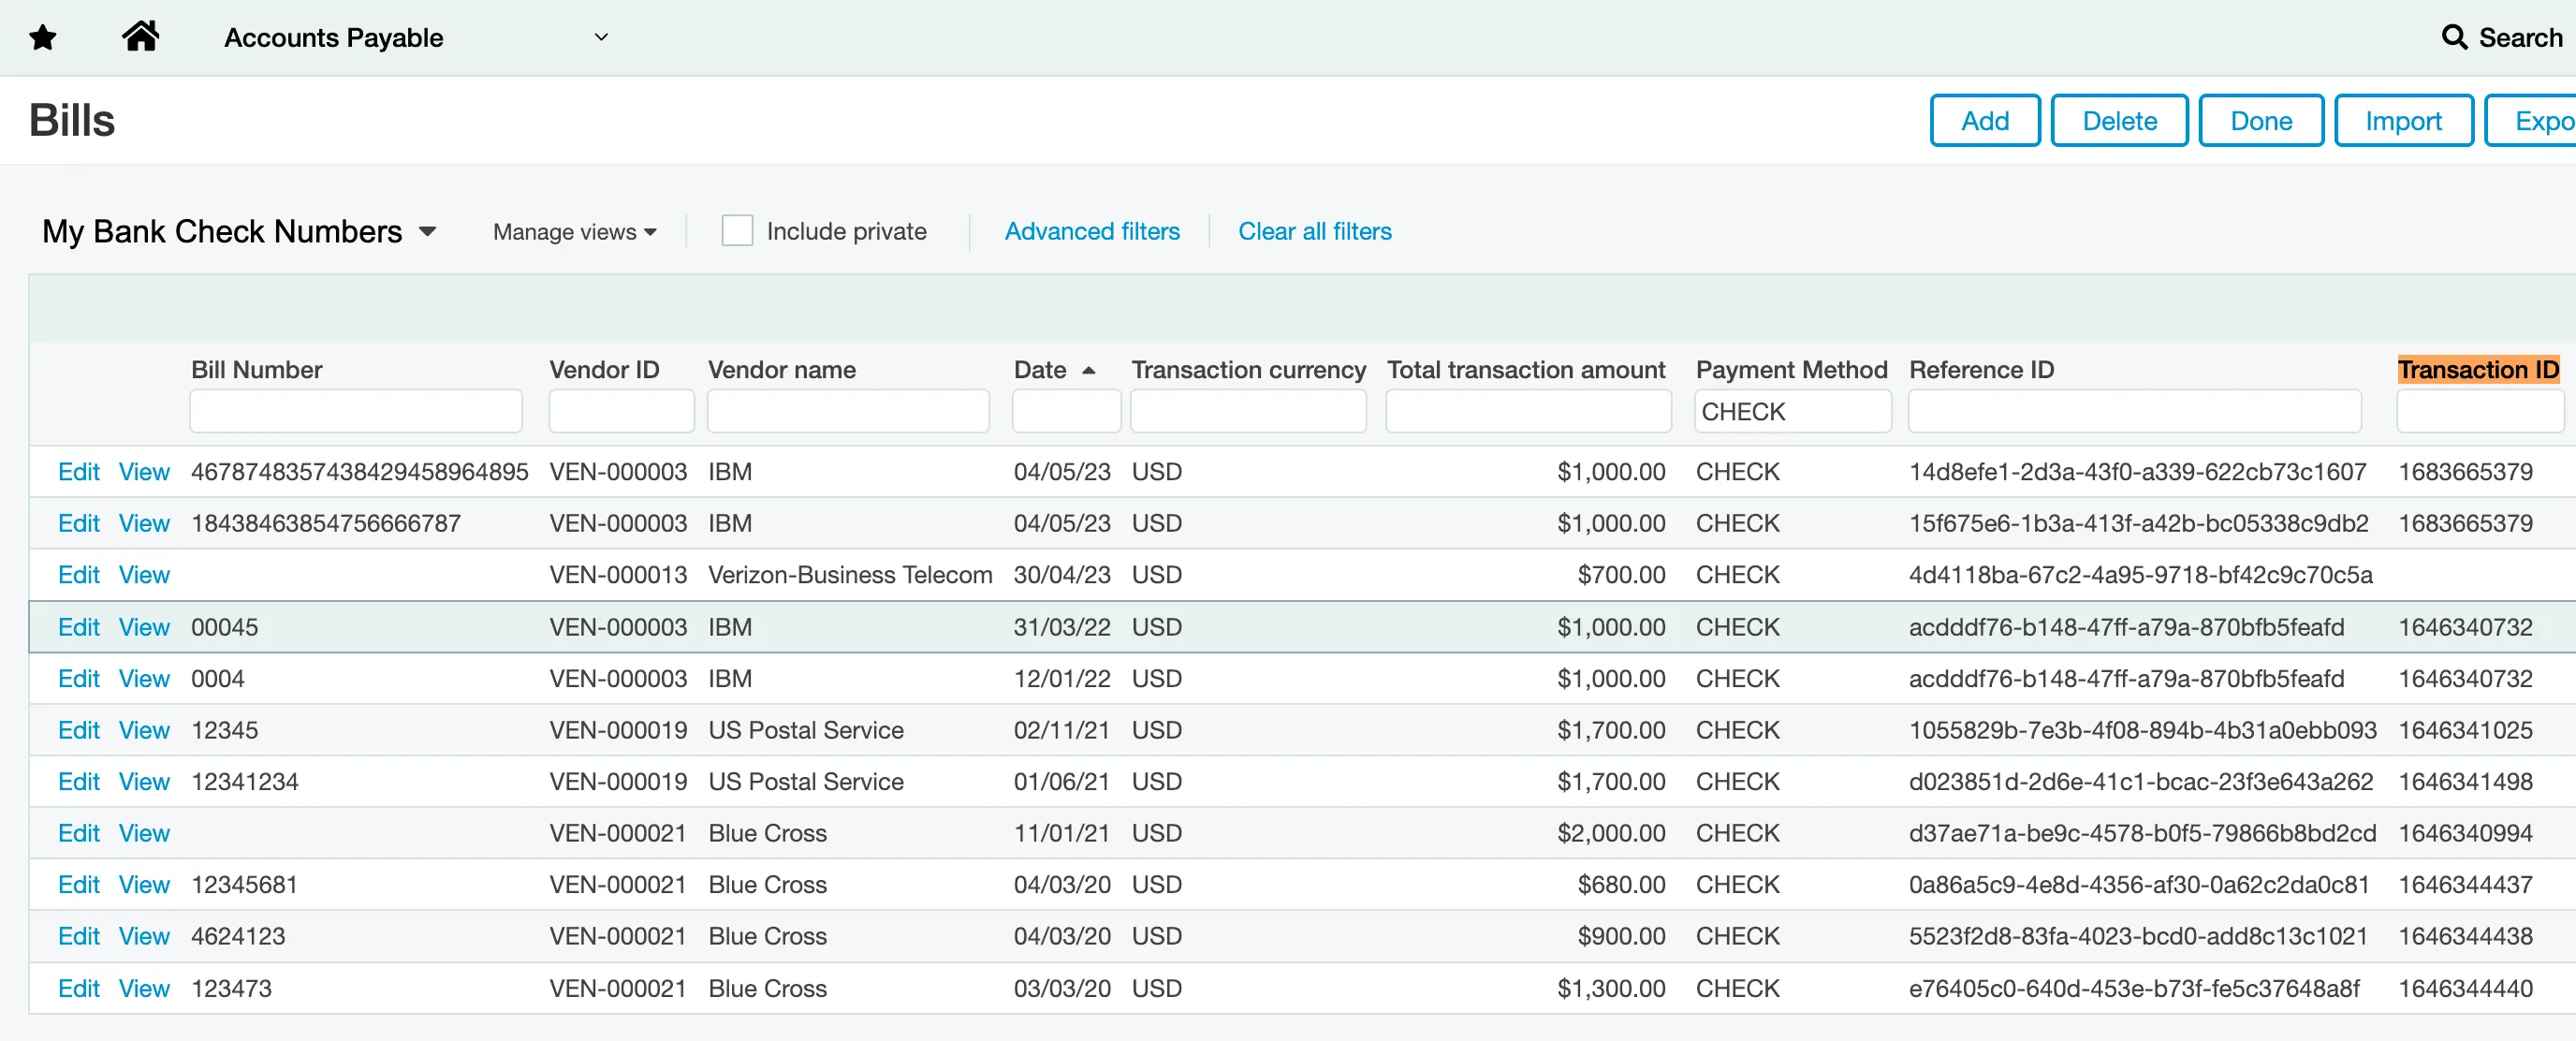Click Edit for bill 12345681
This screenshot has width=2576, height=1041.
[x=78, y=885]
